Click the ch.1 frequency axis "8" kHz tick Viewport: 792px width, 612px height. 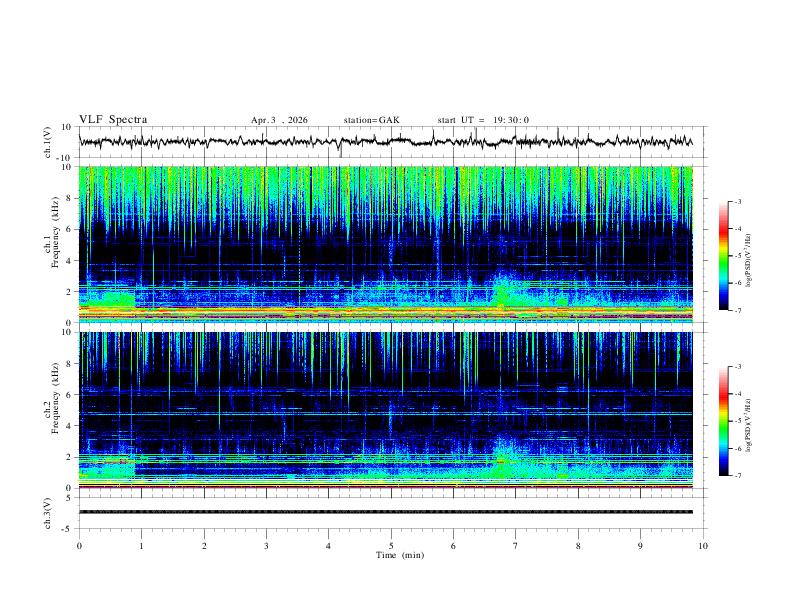69,198
